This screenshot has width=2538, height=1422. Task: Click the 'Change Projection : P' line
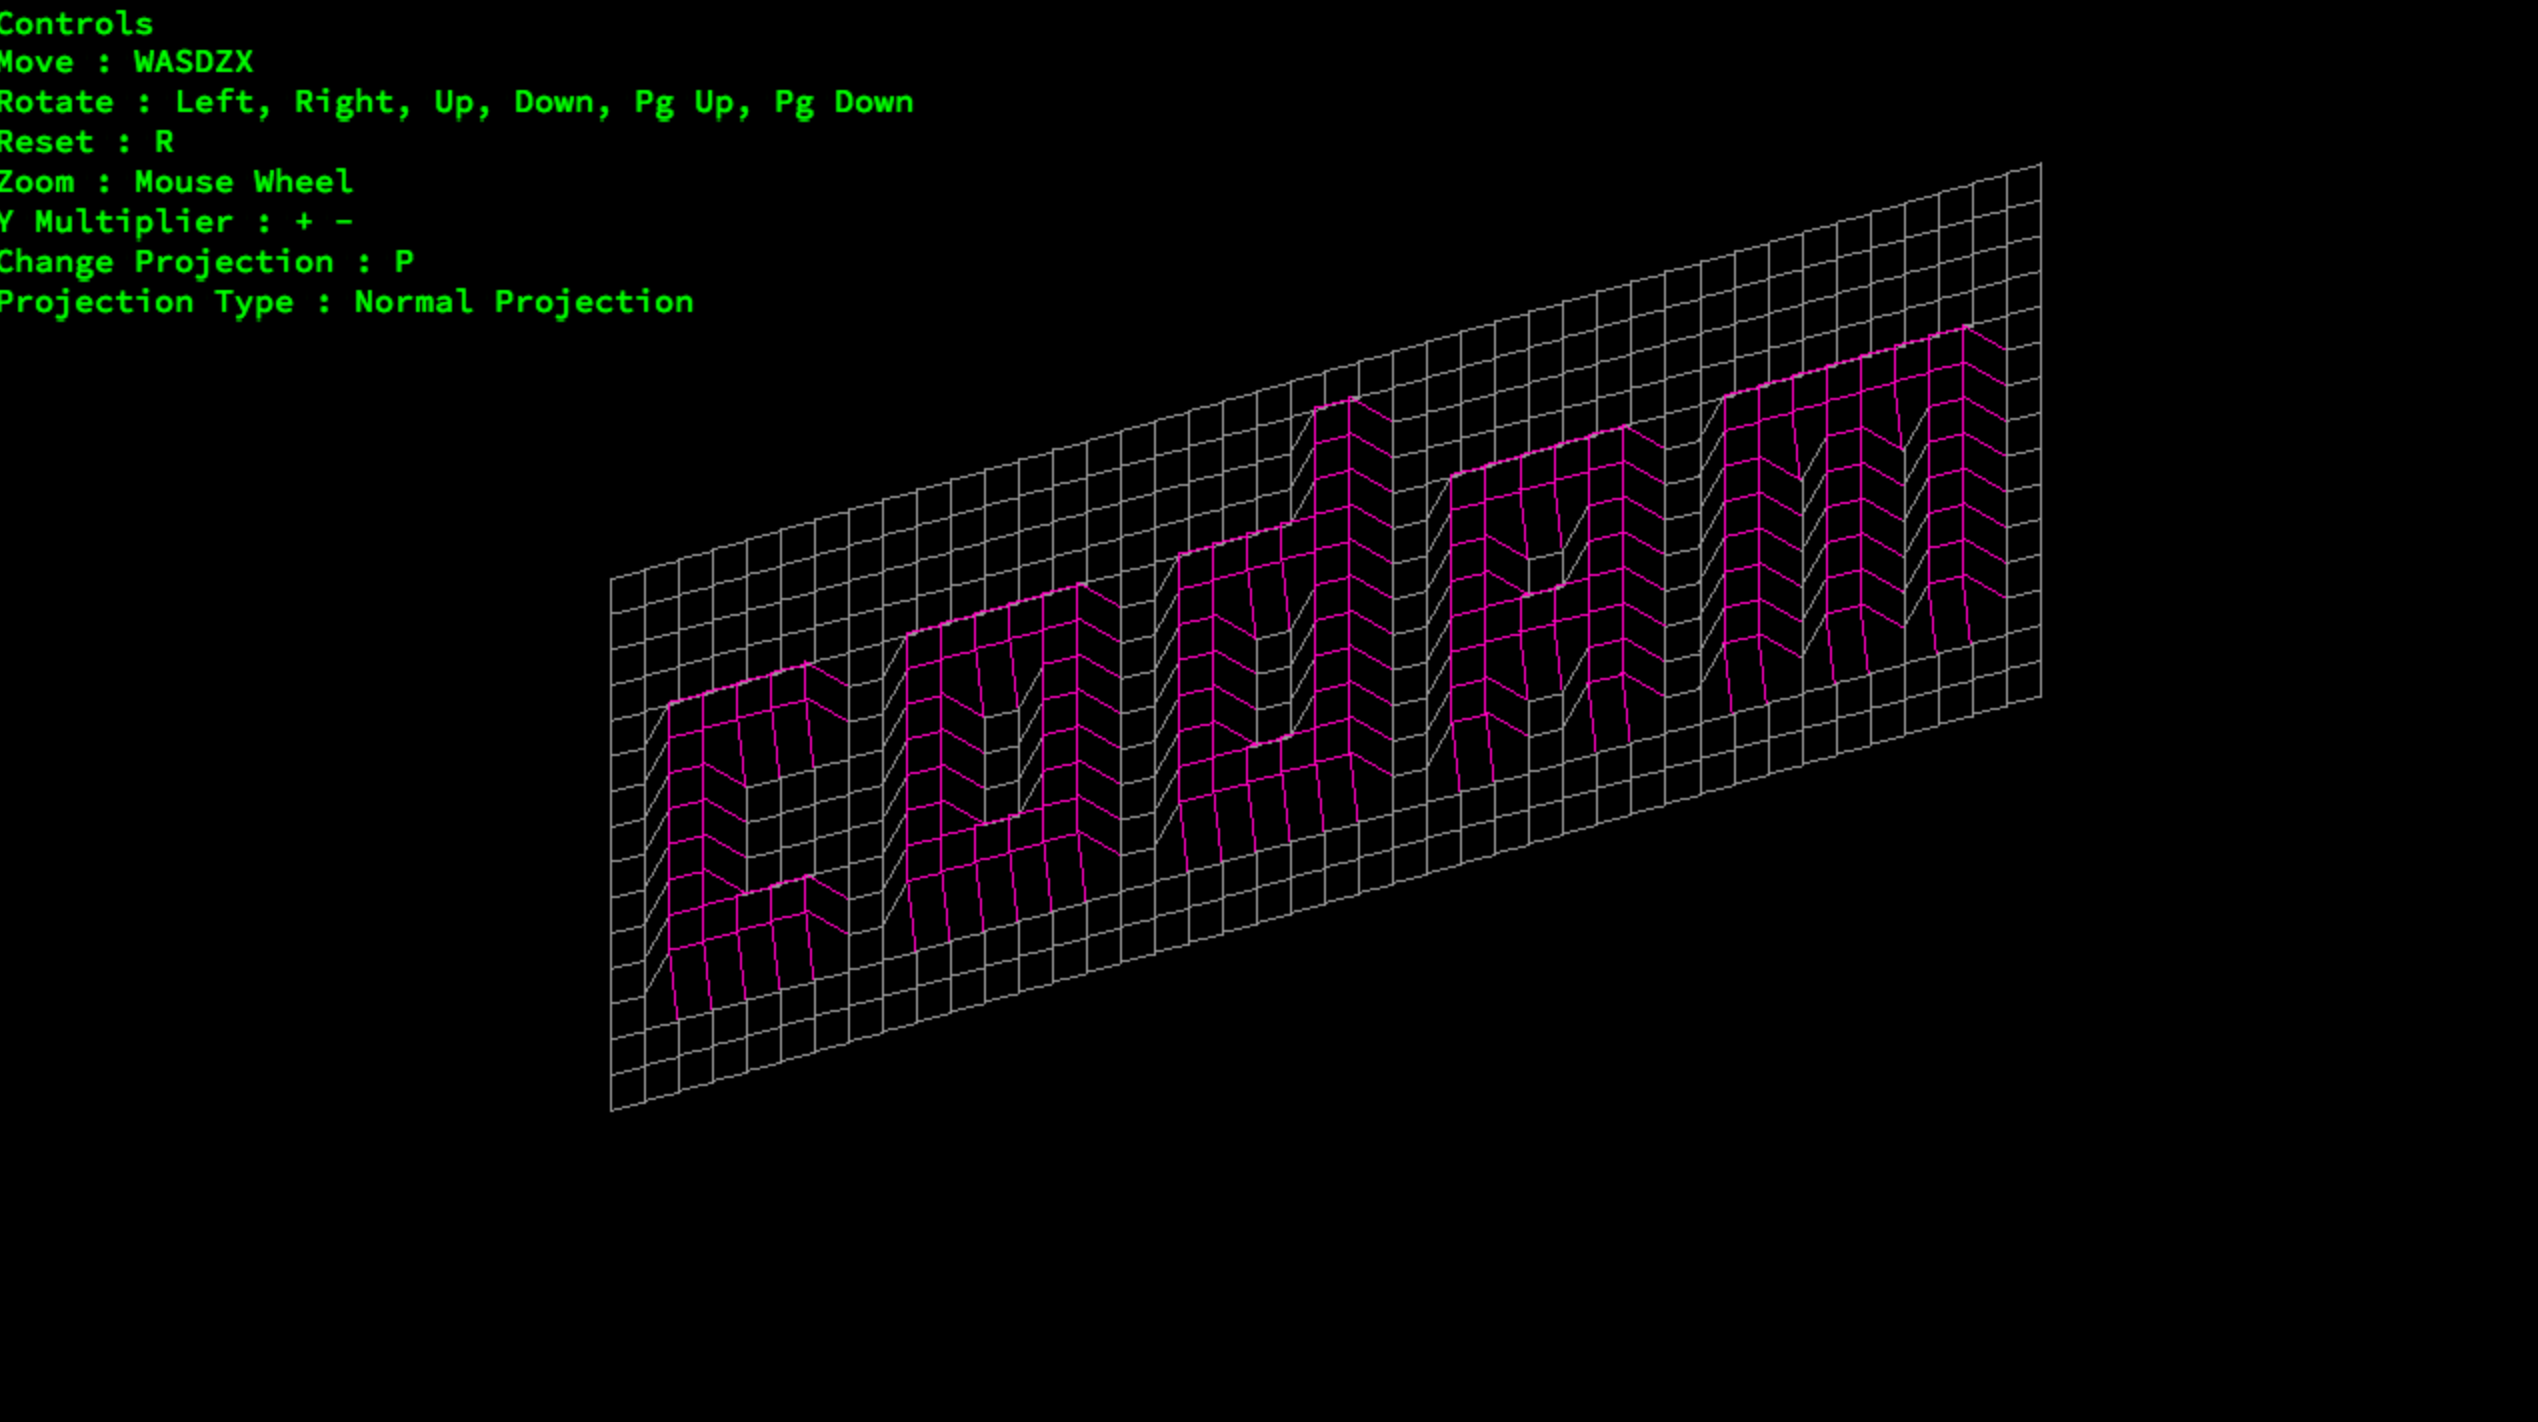[x=206, y=262]
